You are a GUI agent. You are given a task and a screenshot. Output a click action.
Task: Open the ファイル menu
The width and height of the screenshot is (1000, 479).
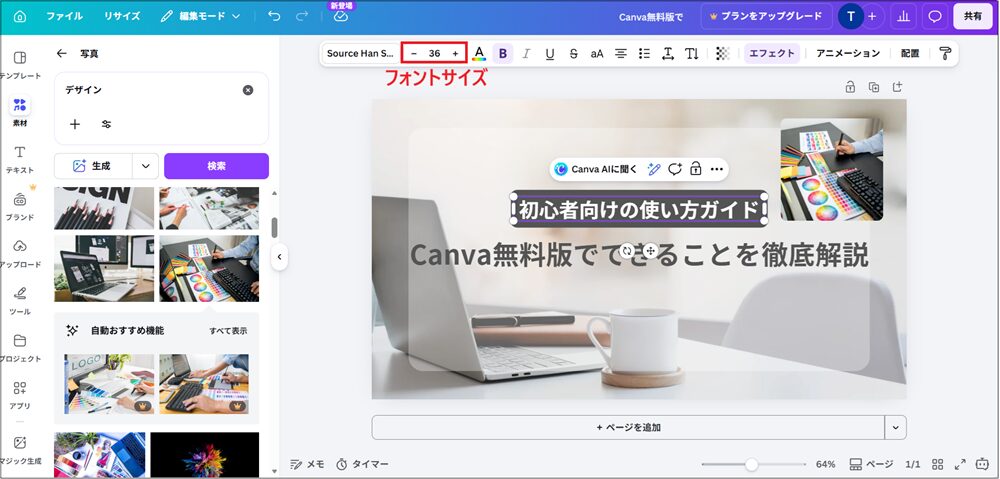64,17
